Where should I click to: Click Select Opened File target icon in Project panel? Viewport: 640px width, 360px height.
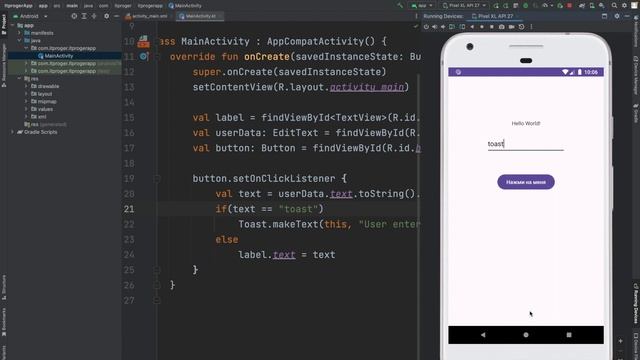pos(74,16)
